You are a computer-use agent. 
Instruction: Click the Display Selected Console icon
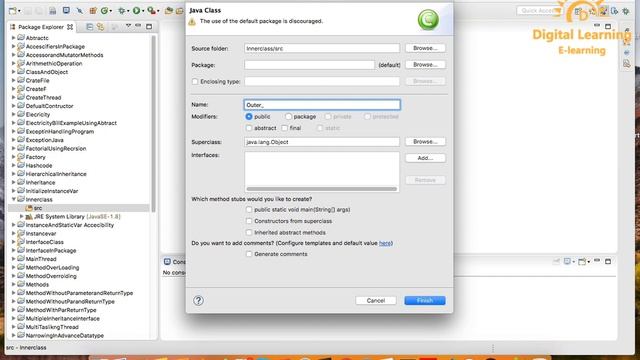click(x=568, y=261)
